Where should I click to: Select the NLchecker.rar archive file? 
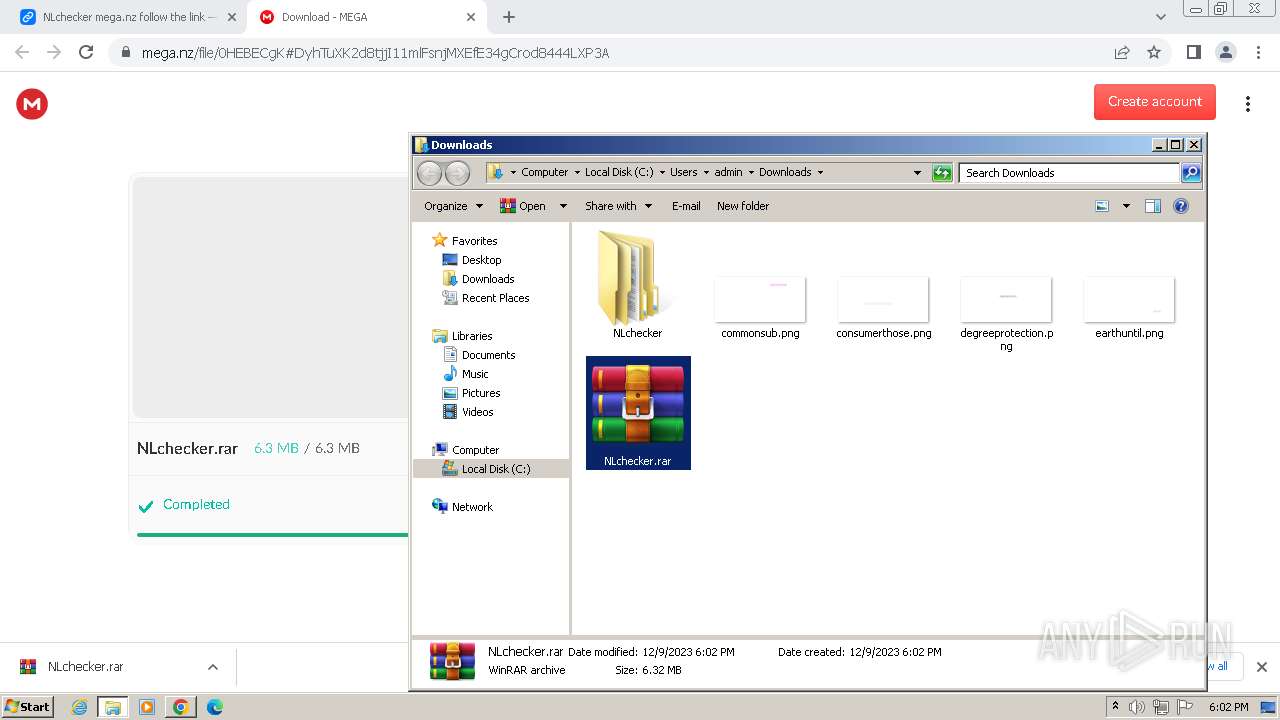pos(638,413)
